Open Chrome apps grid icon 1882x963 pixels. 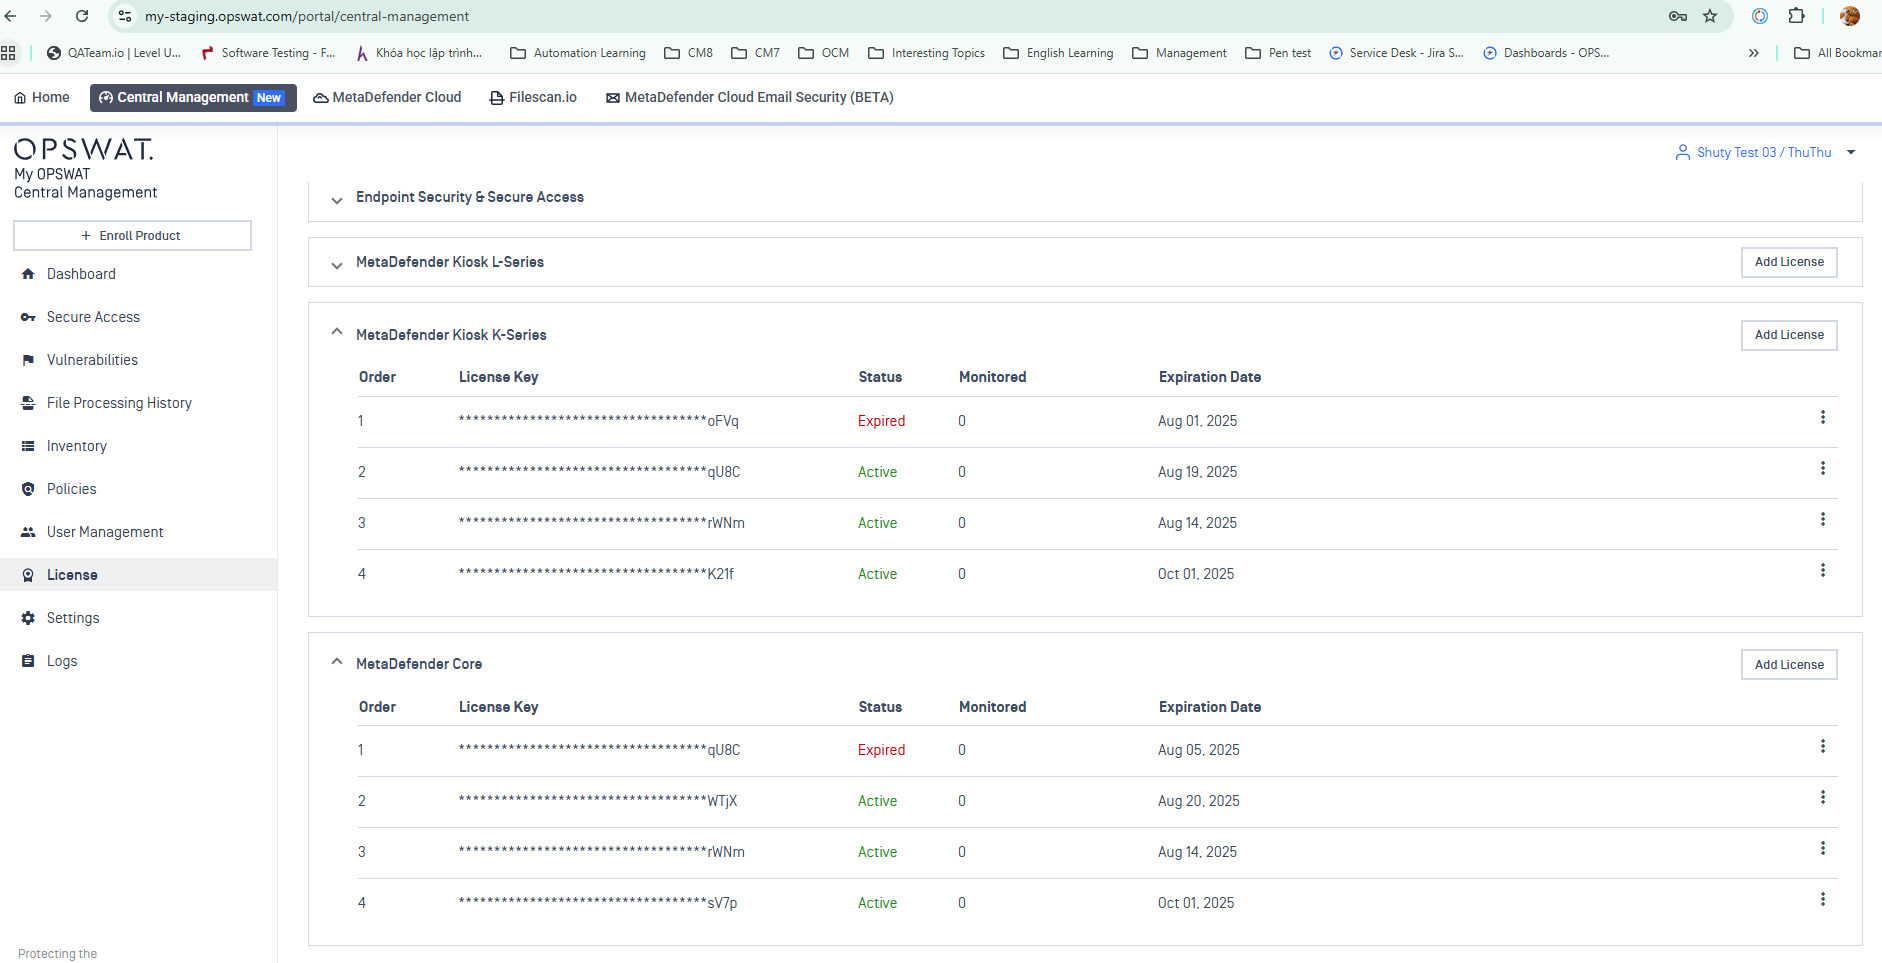pyautogui.click(x=9, y=53)
